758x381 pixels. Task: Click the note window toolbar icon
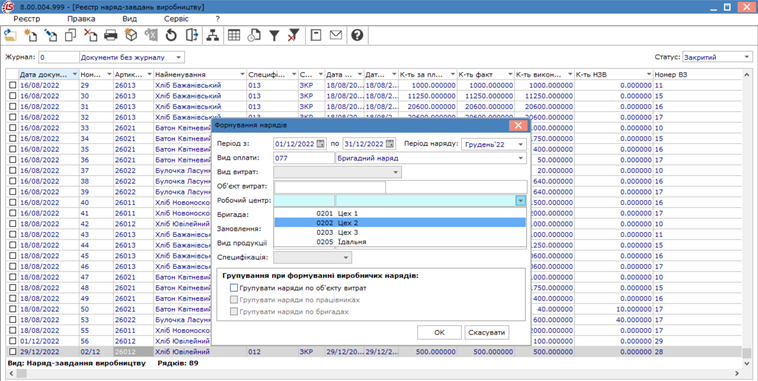pos(316,35)
